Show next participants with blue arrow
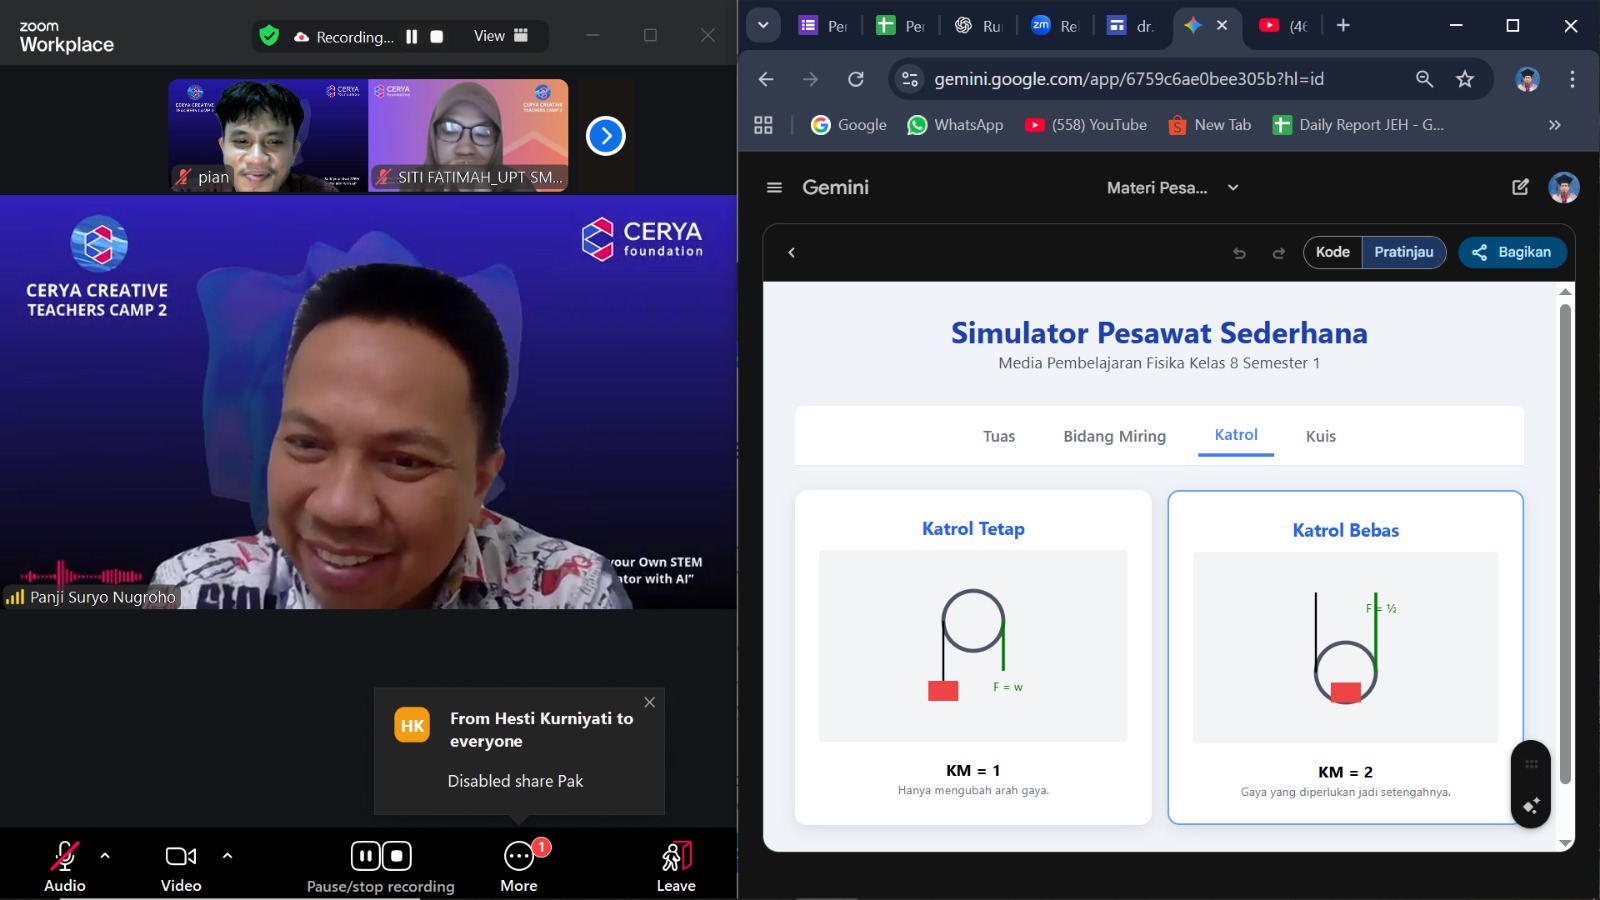The width and height of the screenshot is (1600, 900). tap(606, 136)
